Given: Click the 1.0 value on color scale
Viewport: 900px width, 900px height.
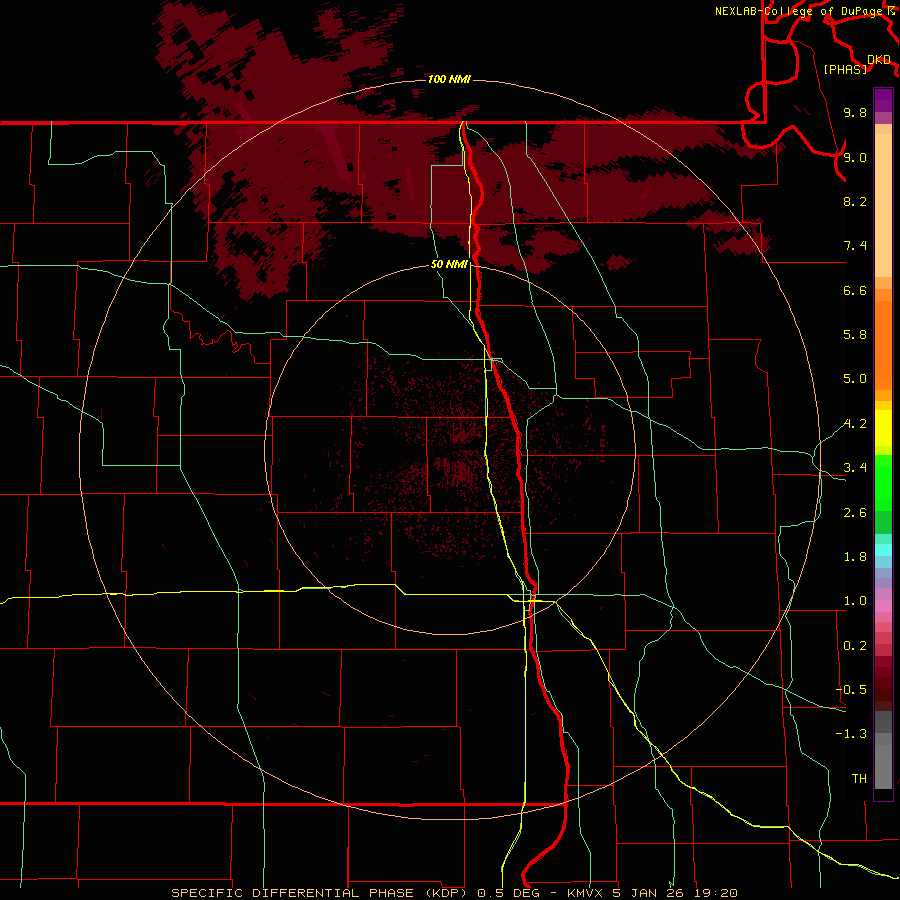Looking at the screenshot, I should pyautogui.click(x=855, y=601).
